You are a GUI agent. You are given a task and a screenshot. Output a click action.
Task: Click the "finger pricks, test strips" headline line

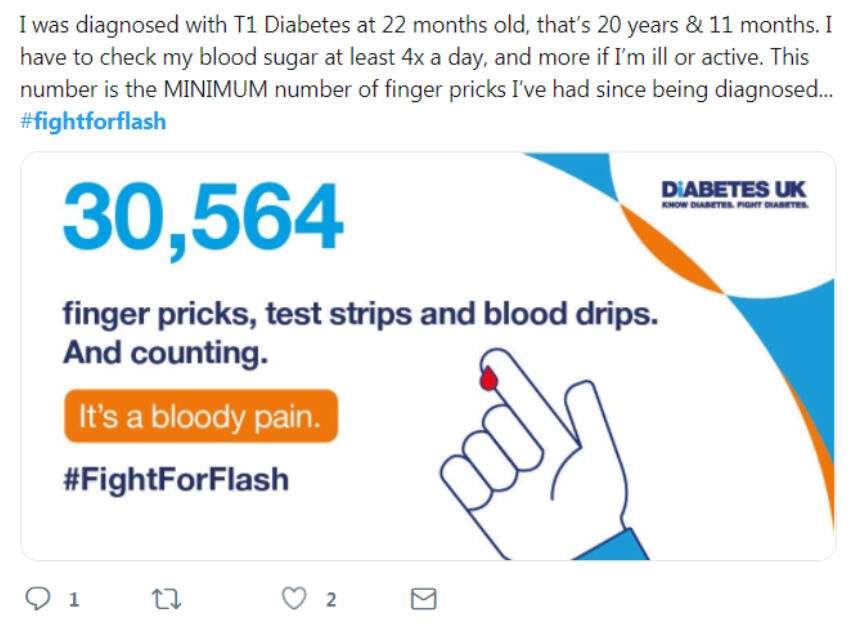[x=360, y=313]
